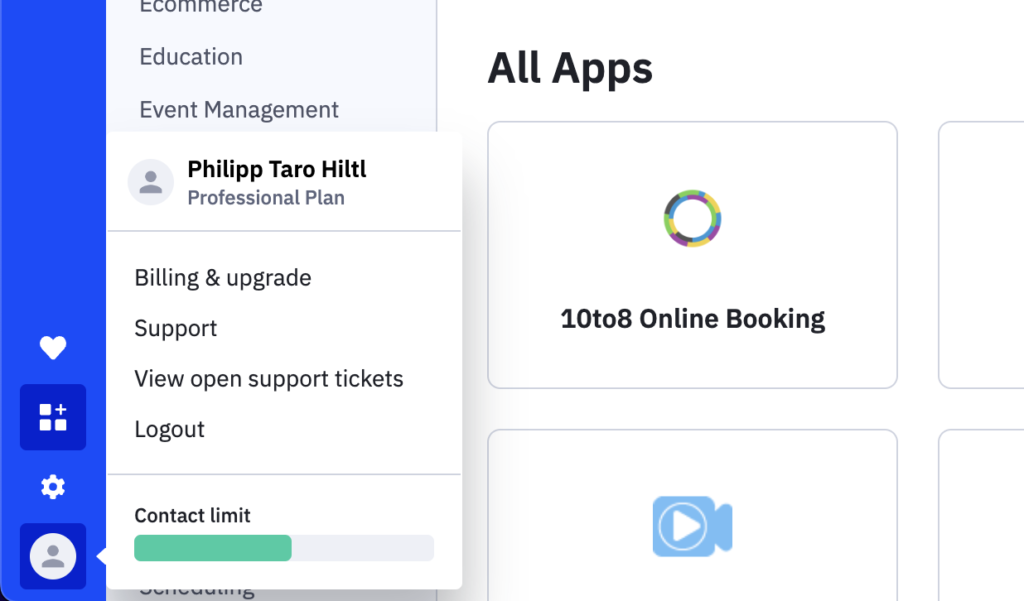Click the Professional Plan label
Screen dimensions: 1024x601
click(266, 198)
